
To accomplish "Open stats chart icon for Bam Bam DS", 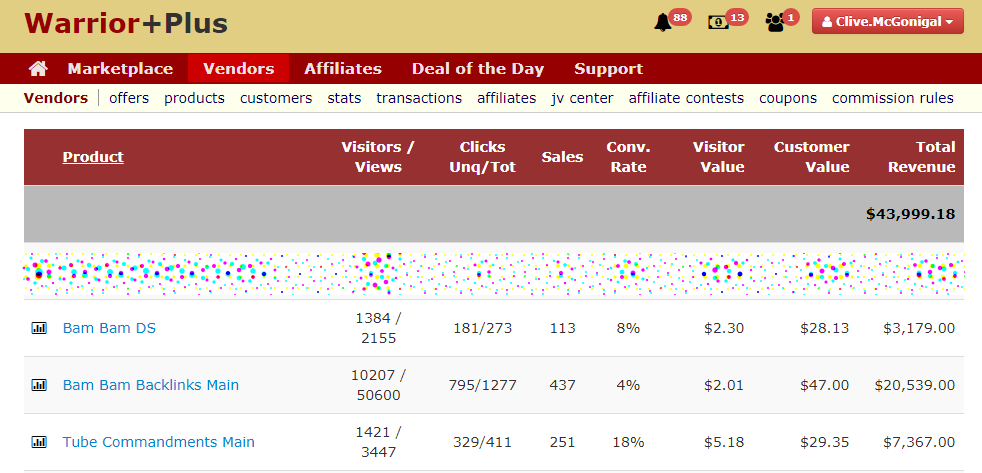I will point(39,328).
